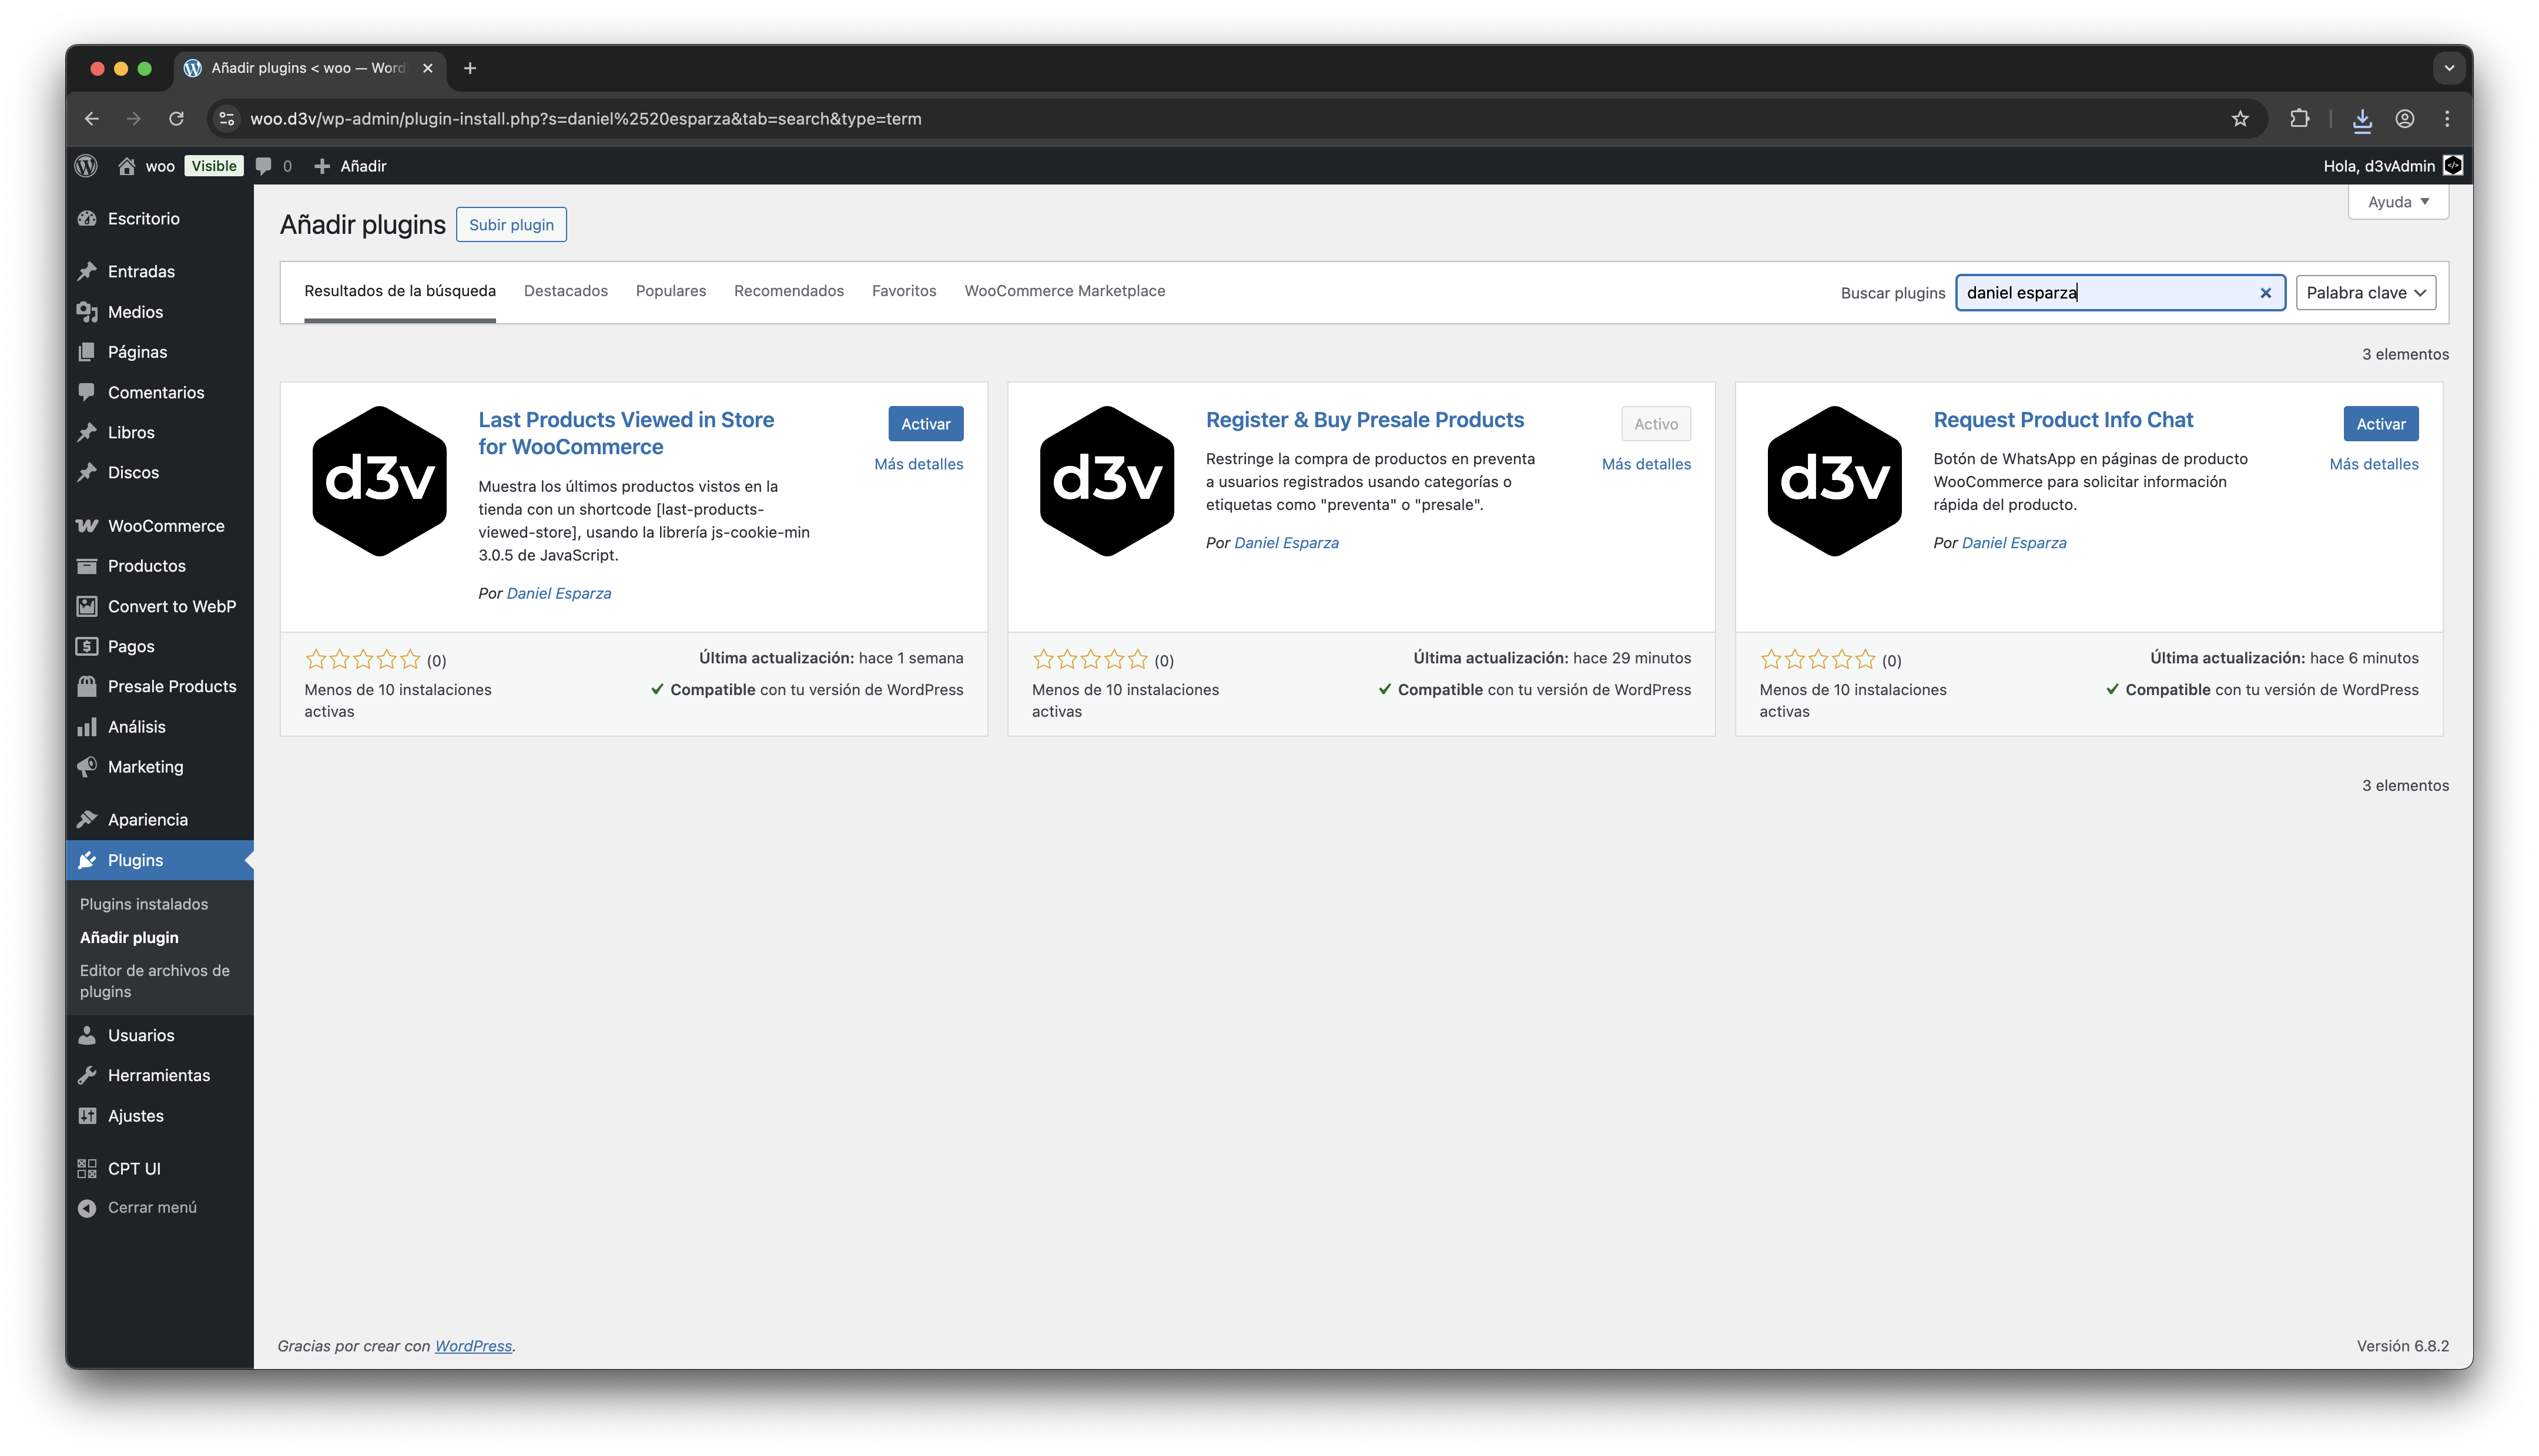Open Libros pin icon in sidebar
The image size is (2539, 1456).
[x=87, y=432]
